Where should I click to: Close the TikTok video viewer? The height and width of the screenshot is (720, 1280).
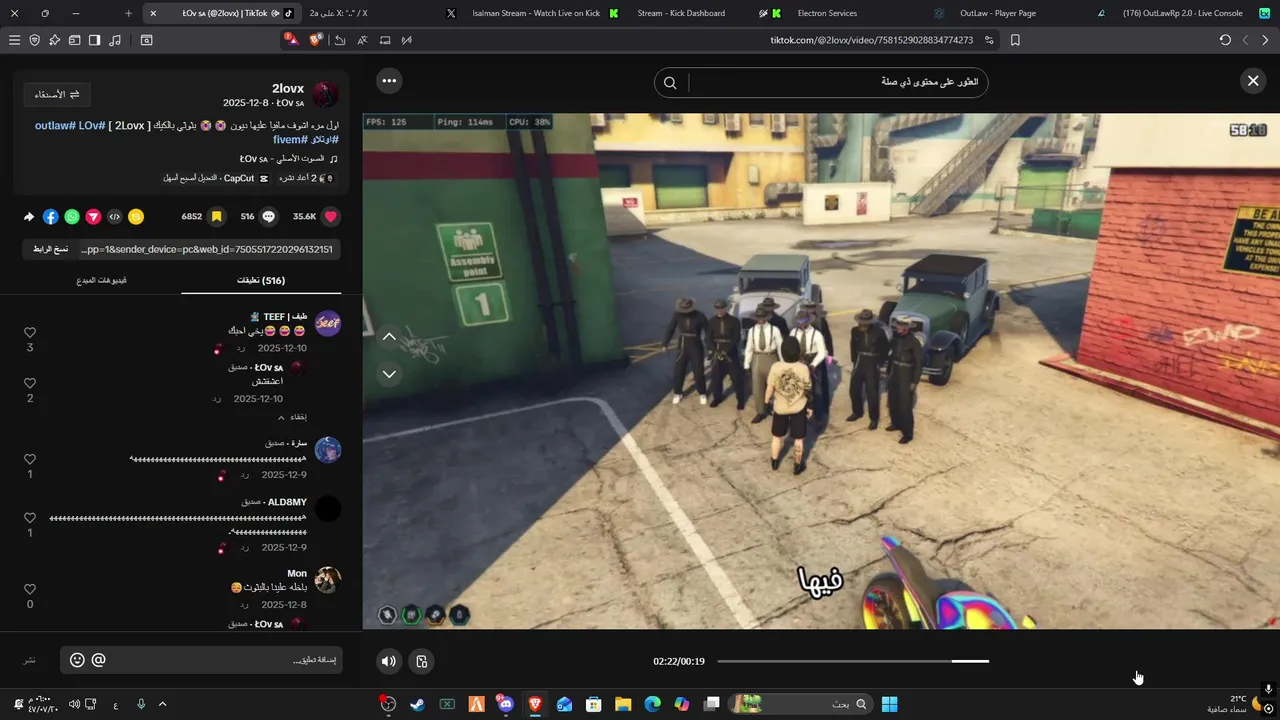point(1253,81)
